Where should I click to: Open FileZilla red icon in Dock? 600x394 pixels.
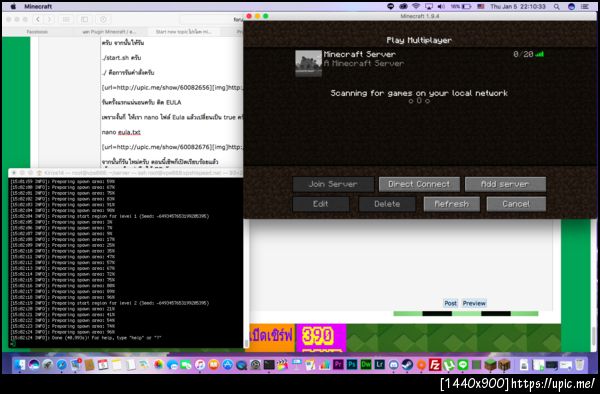(435, 365)
